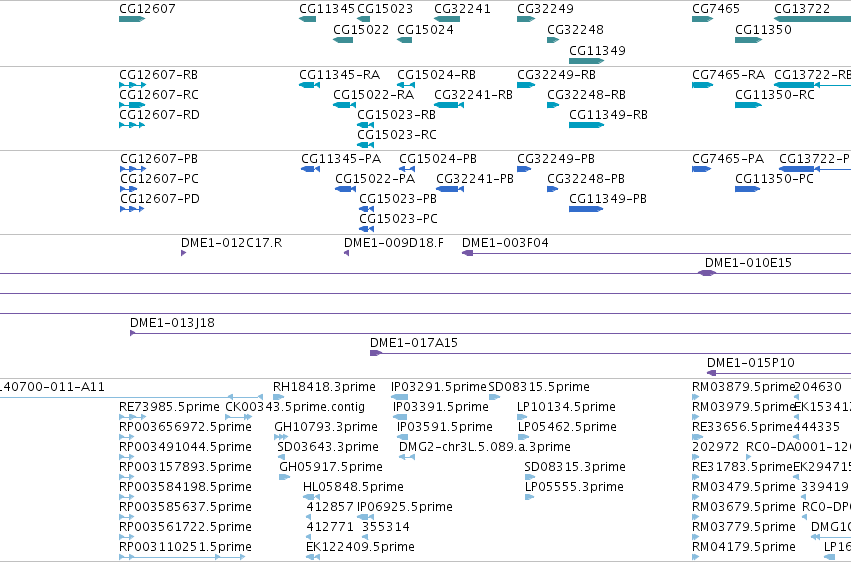Select clone DME1-003F04
Screen dimensions: 851x562
click(x=656, y=253)
